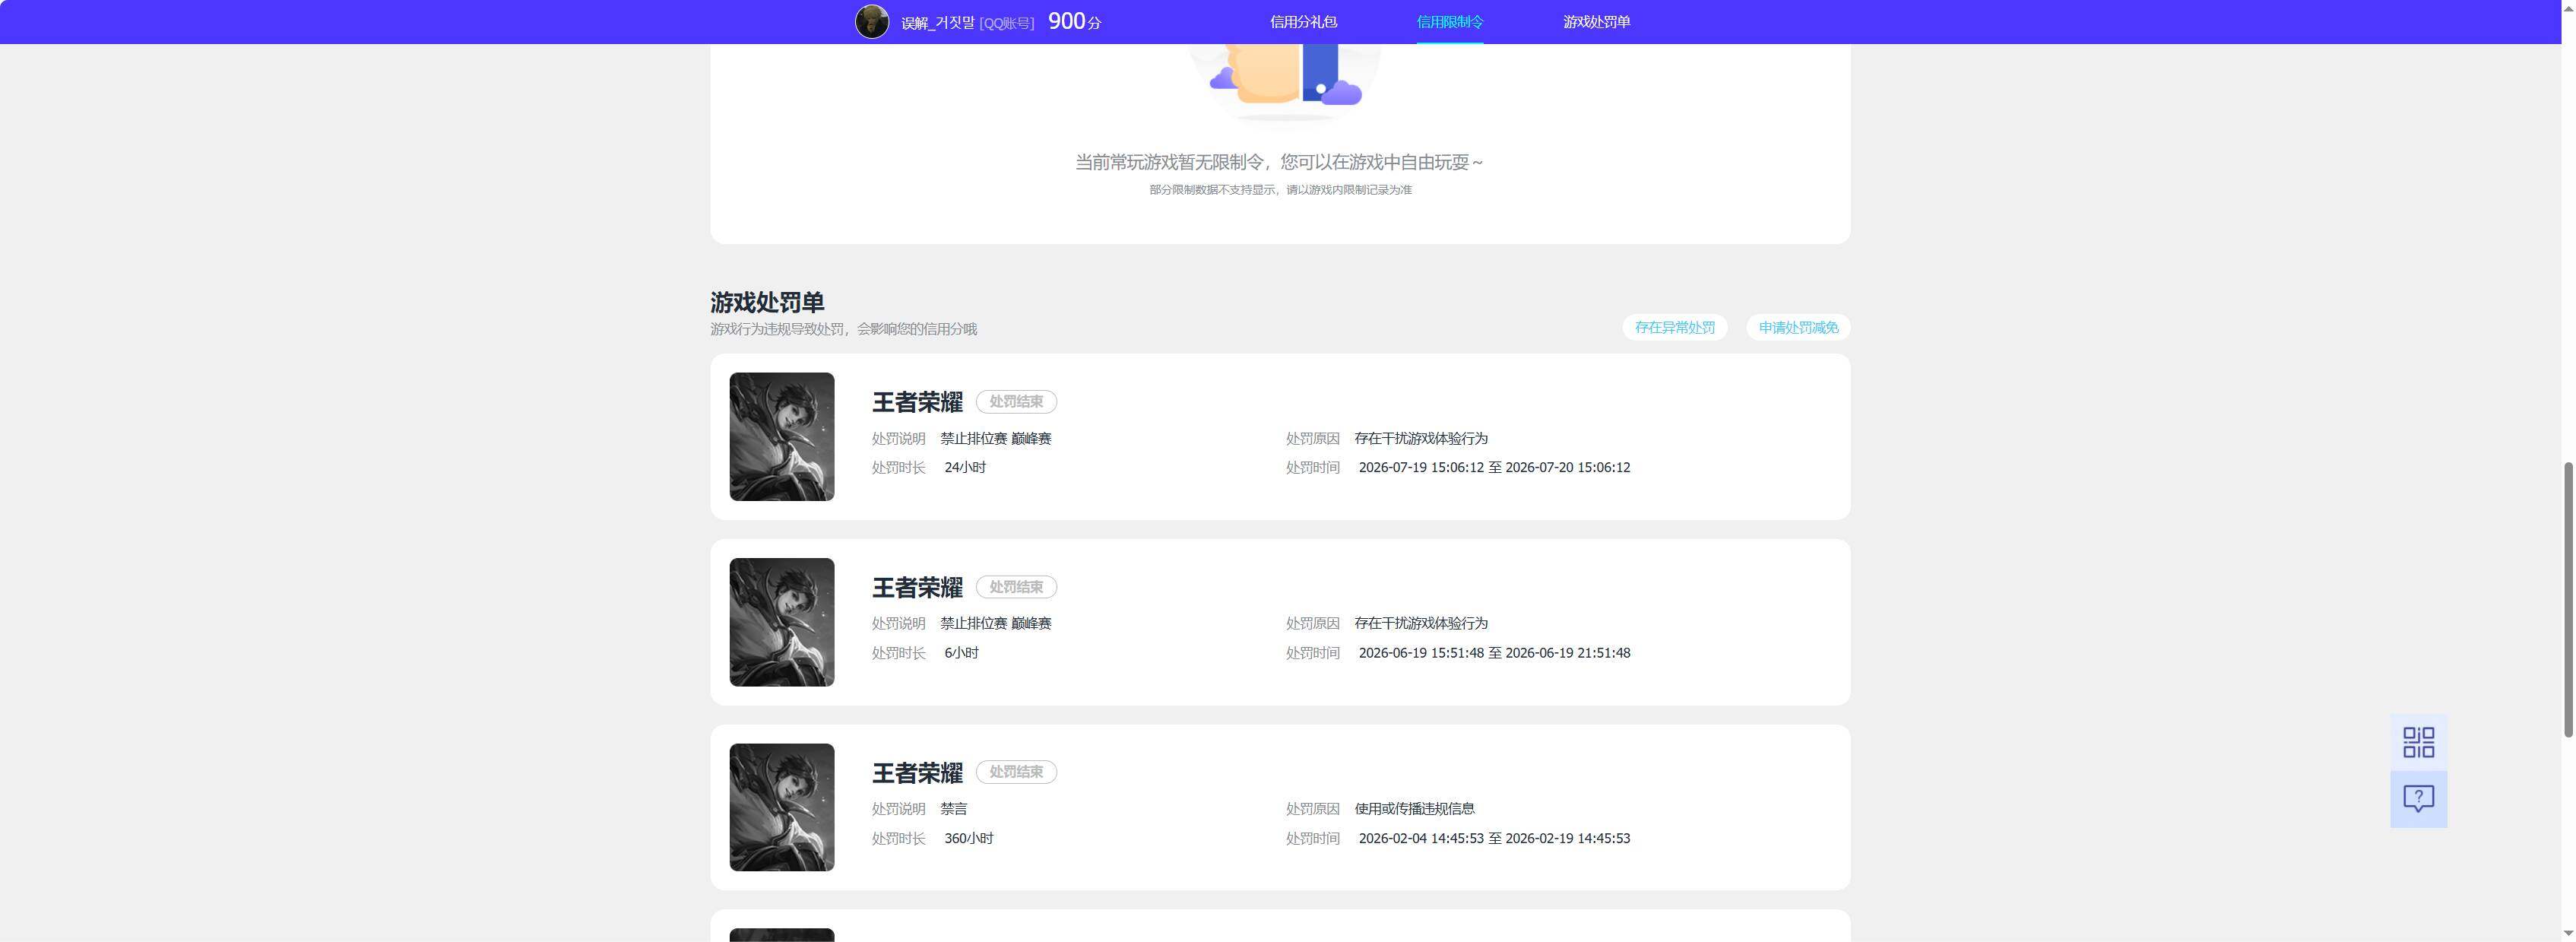Click the 禁言 penalty description
The width and height of the screenshot is (2576, 942).
pos(954,808)
